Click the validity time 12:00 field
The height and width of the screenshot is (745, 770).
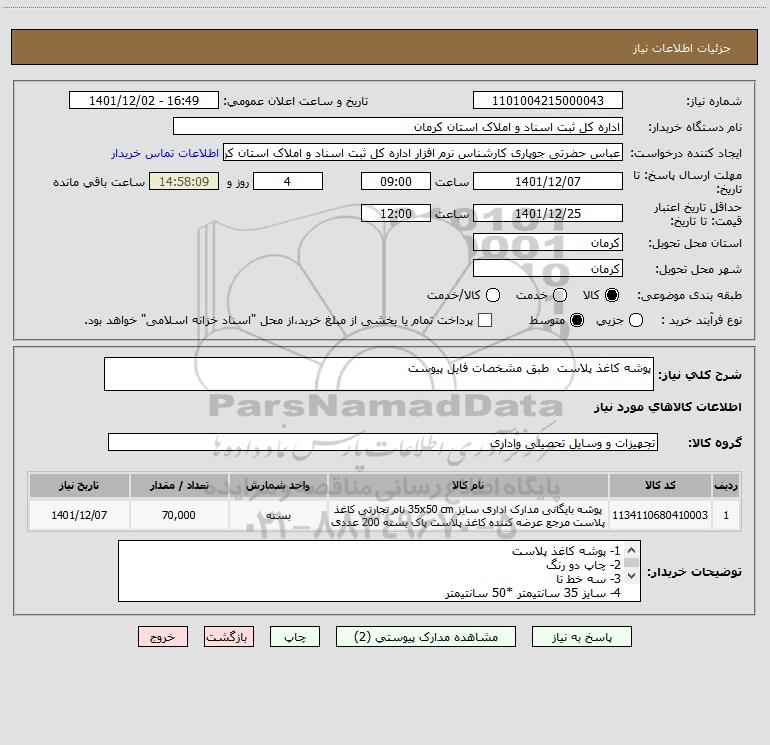pyautogui.click(x=396, y=213)
